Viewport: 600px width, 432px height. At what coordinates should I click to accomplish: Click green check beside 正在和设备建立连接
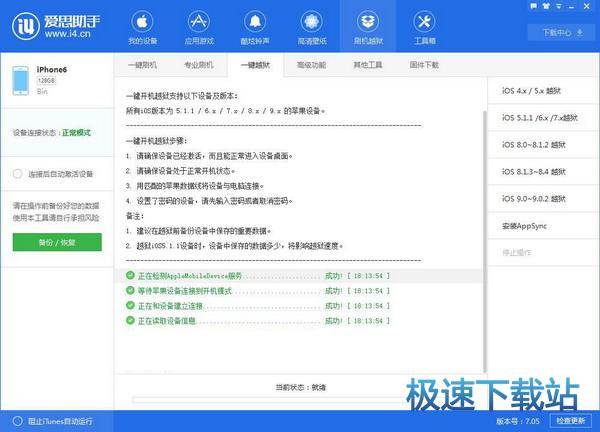pos(130,305)
